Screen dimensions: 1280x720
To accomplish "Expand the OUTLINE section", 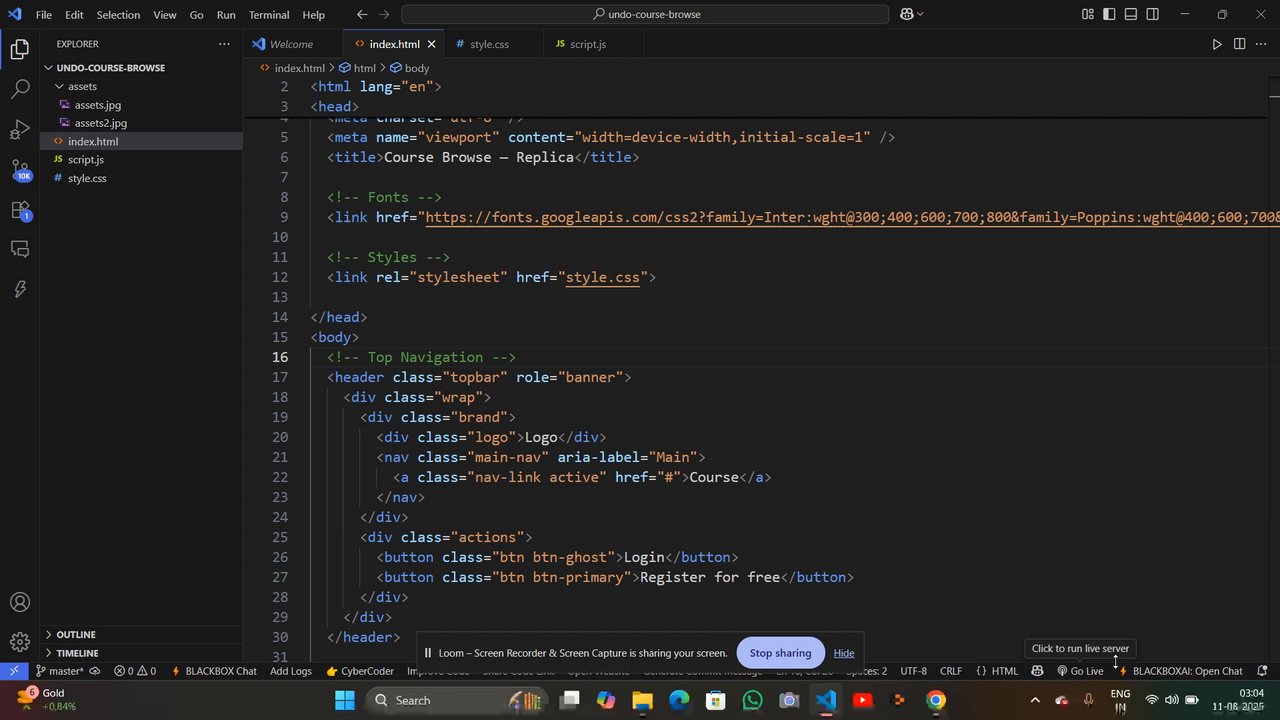I will coord(76,634).
